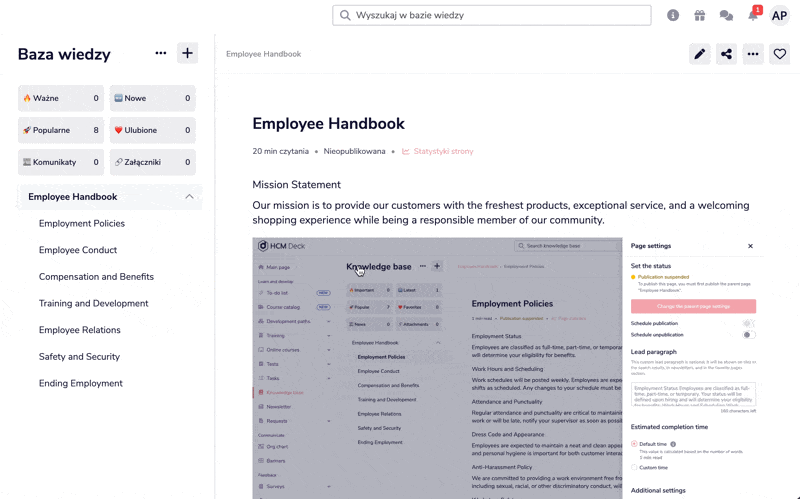The height and width of the screenshot is (499, 800).
Task: Click the share page icon
Action: tap(727, 54)
